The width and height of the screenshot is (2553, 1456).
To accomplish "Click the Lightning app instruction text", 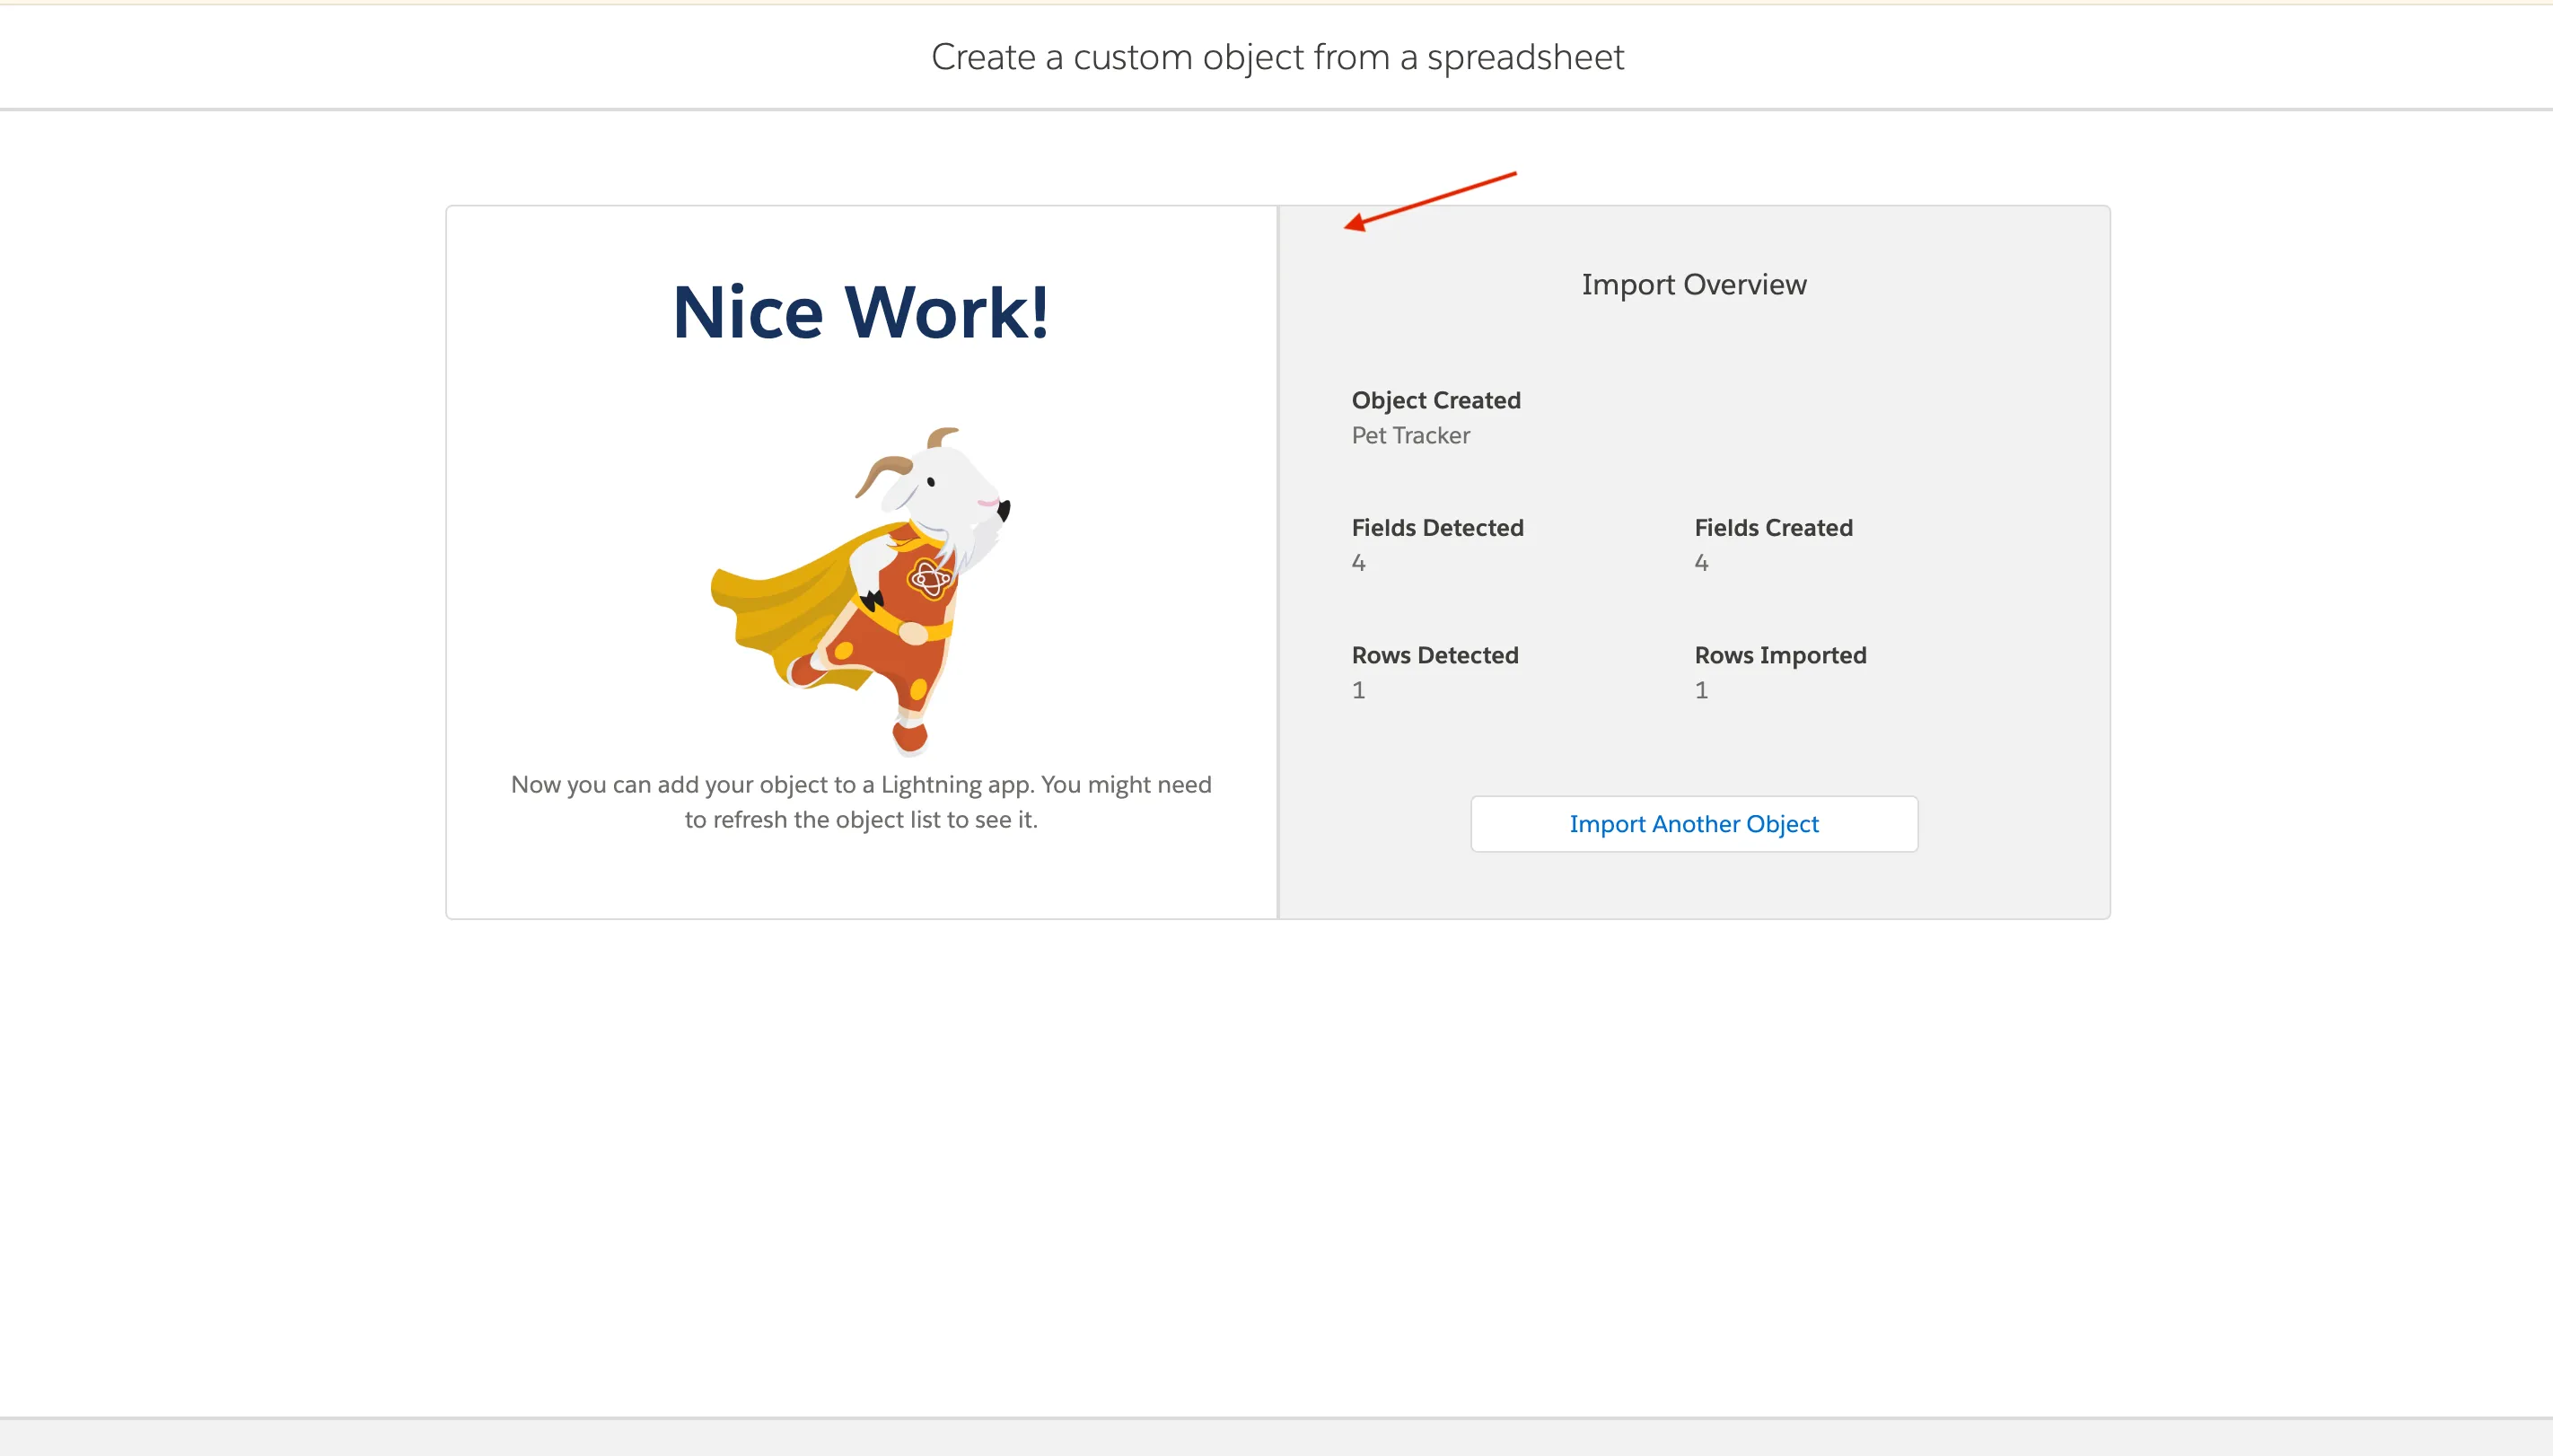I will 861,802.
